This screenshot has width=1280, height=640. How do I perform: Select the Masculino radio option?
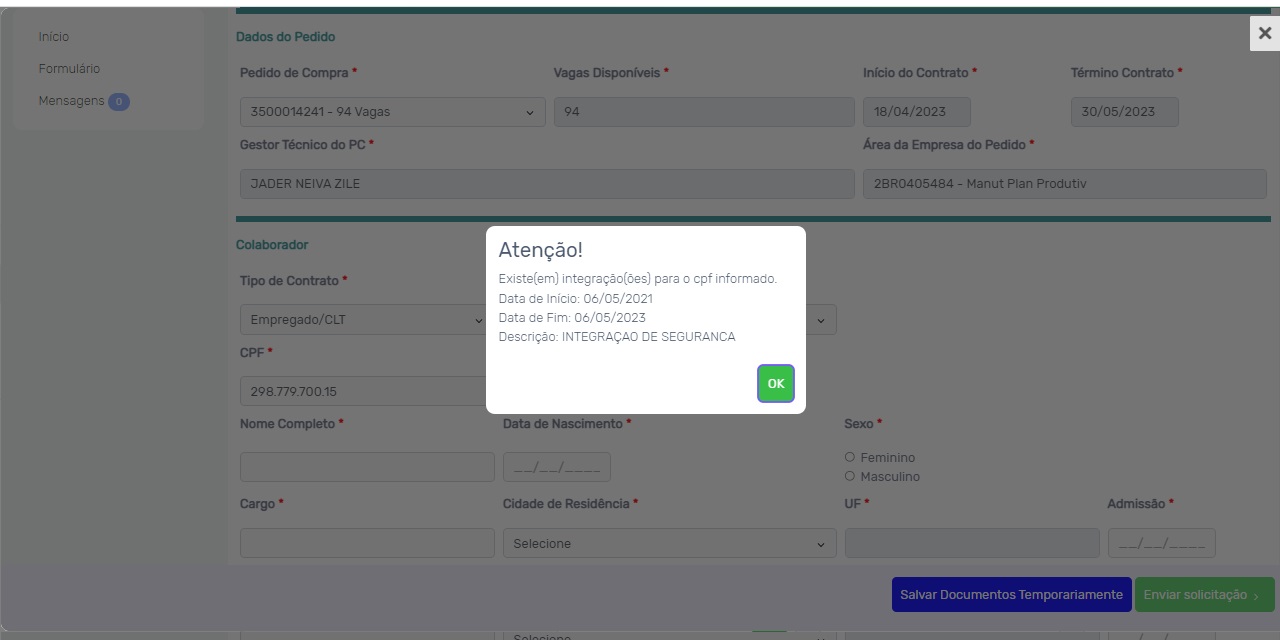pos(850,477)
